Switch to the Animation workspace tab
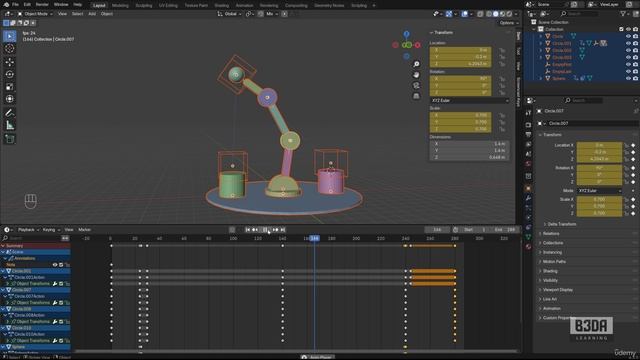This screenshot has width=640, height=360. (x=244, y=5)
